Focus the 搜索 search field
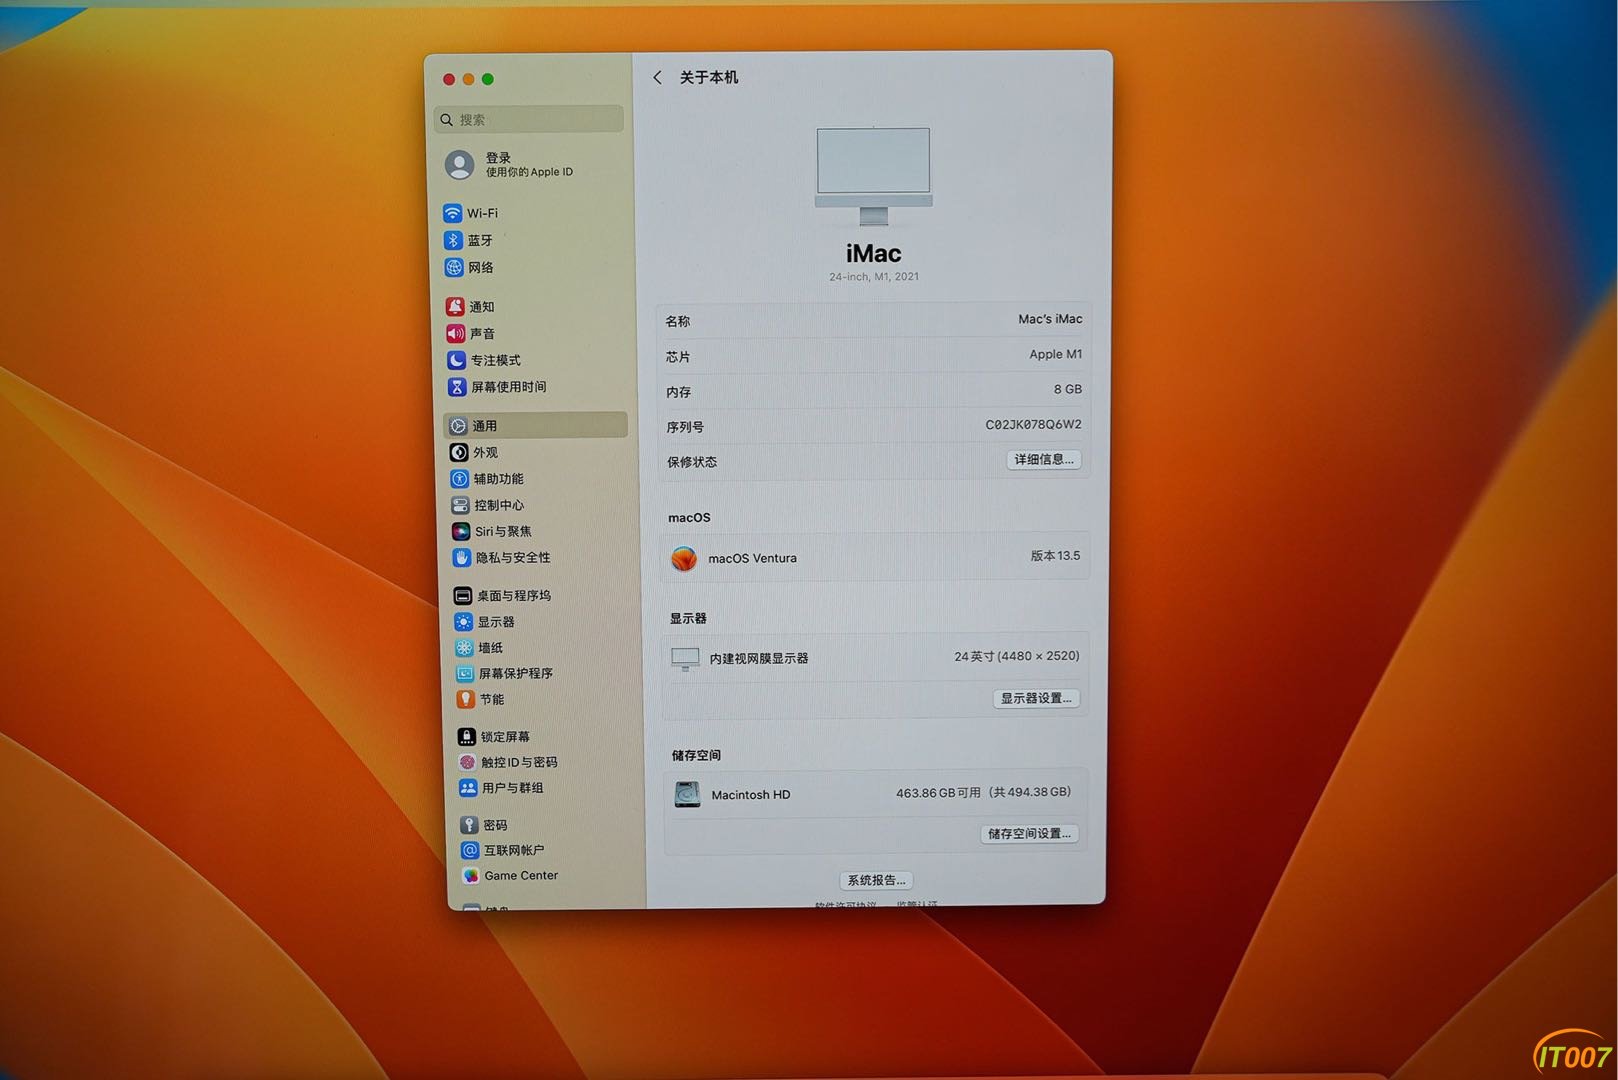 tap(530, 119)
